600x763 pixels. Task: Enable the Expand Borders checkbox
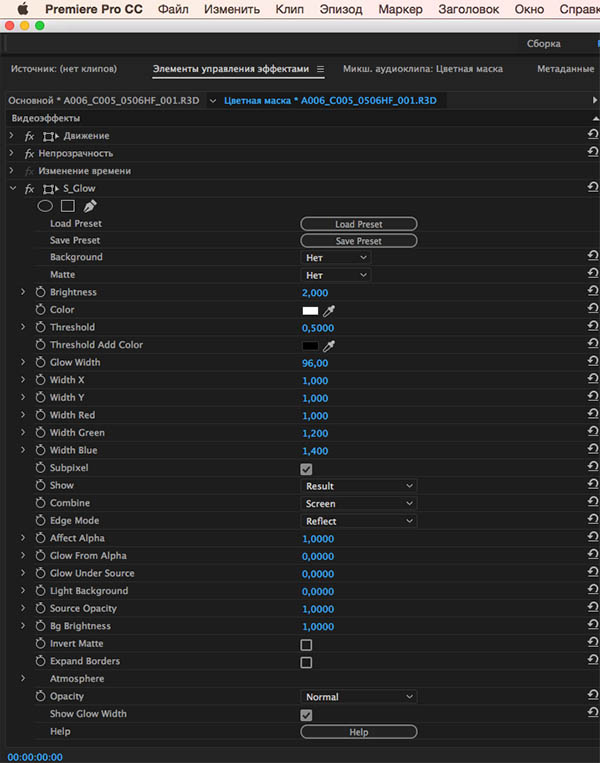click(x=306, y=662)
